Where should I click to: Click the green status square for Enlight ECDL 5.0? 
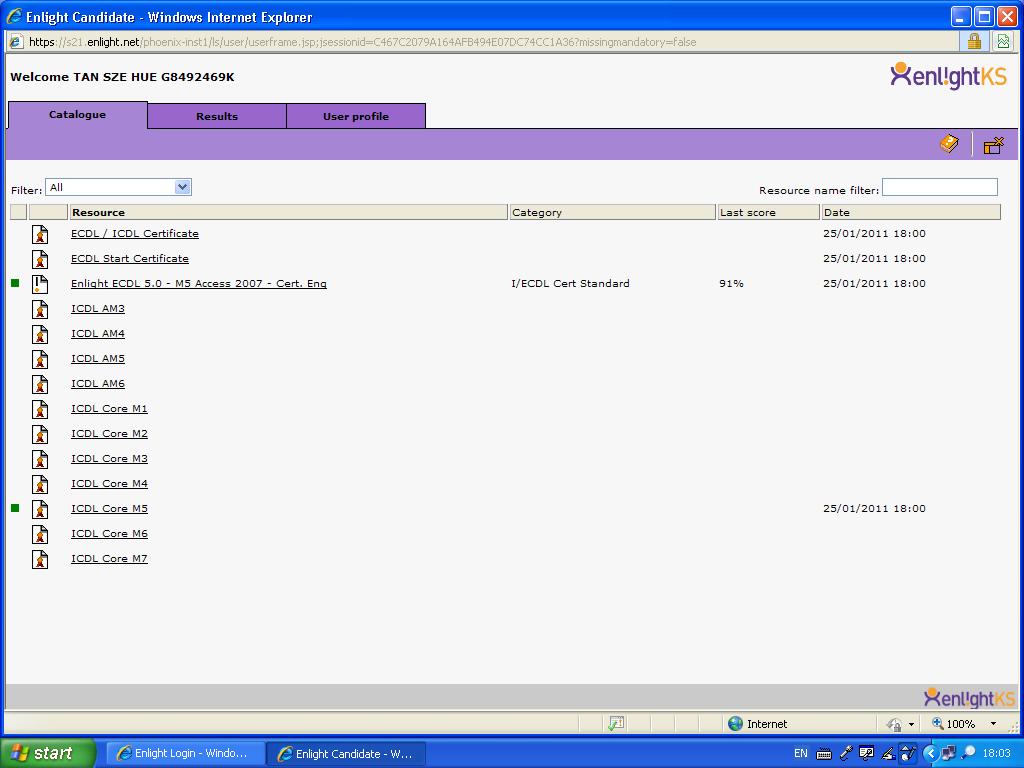click(15, 283)
